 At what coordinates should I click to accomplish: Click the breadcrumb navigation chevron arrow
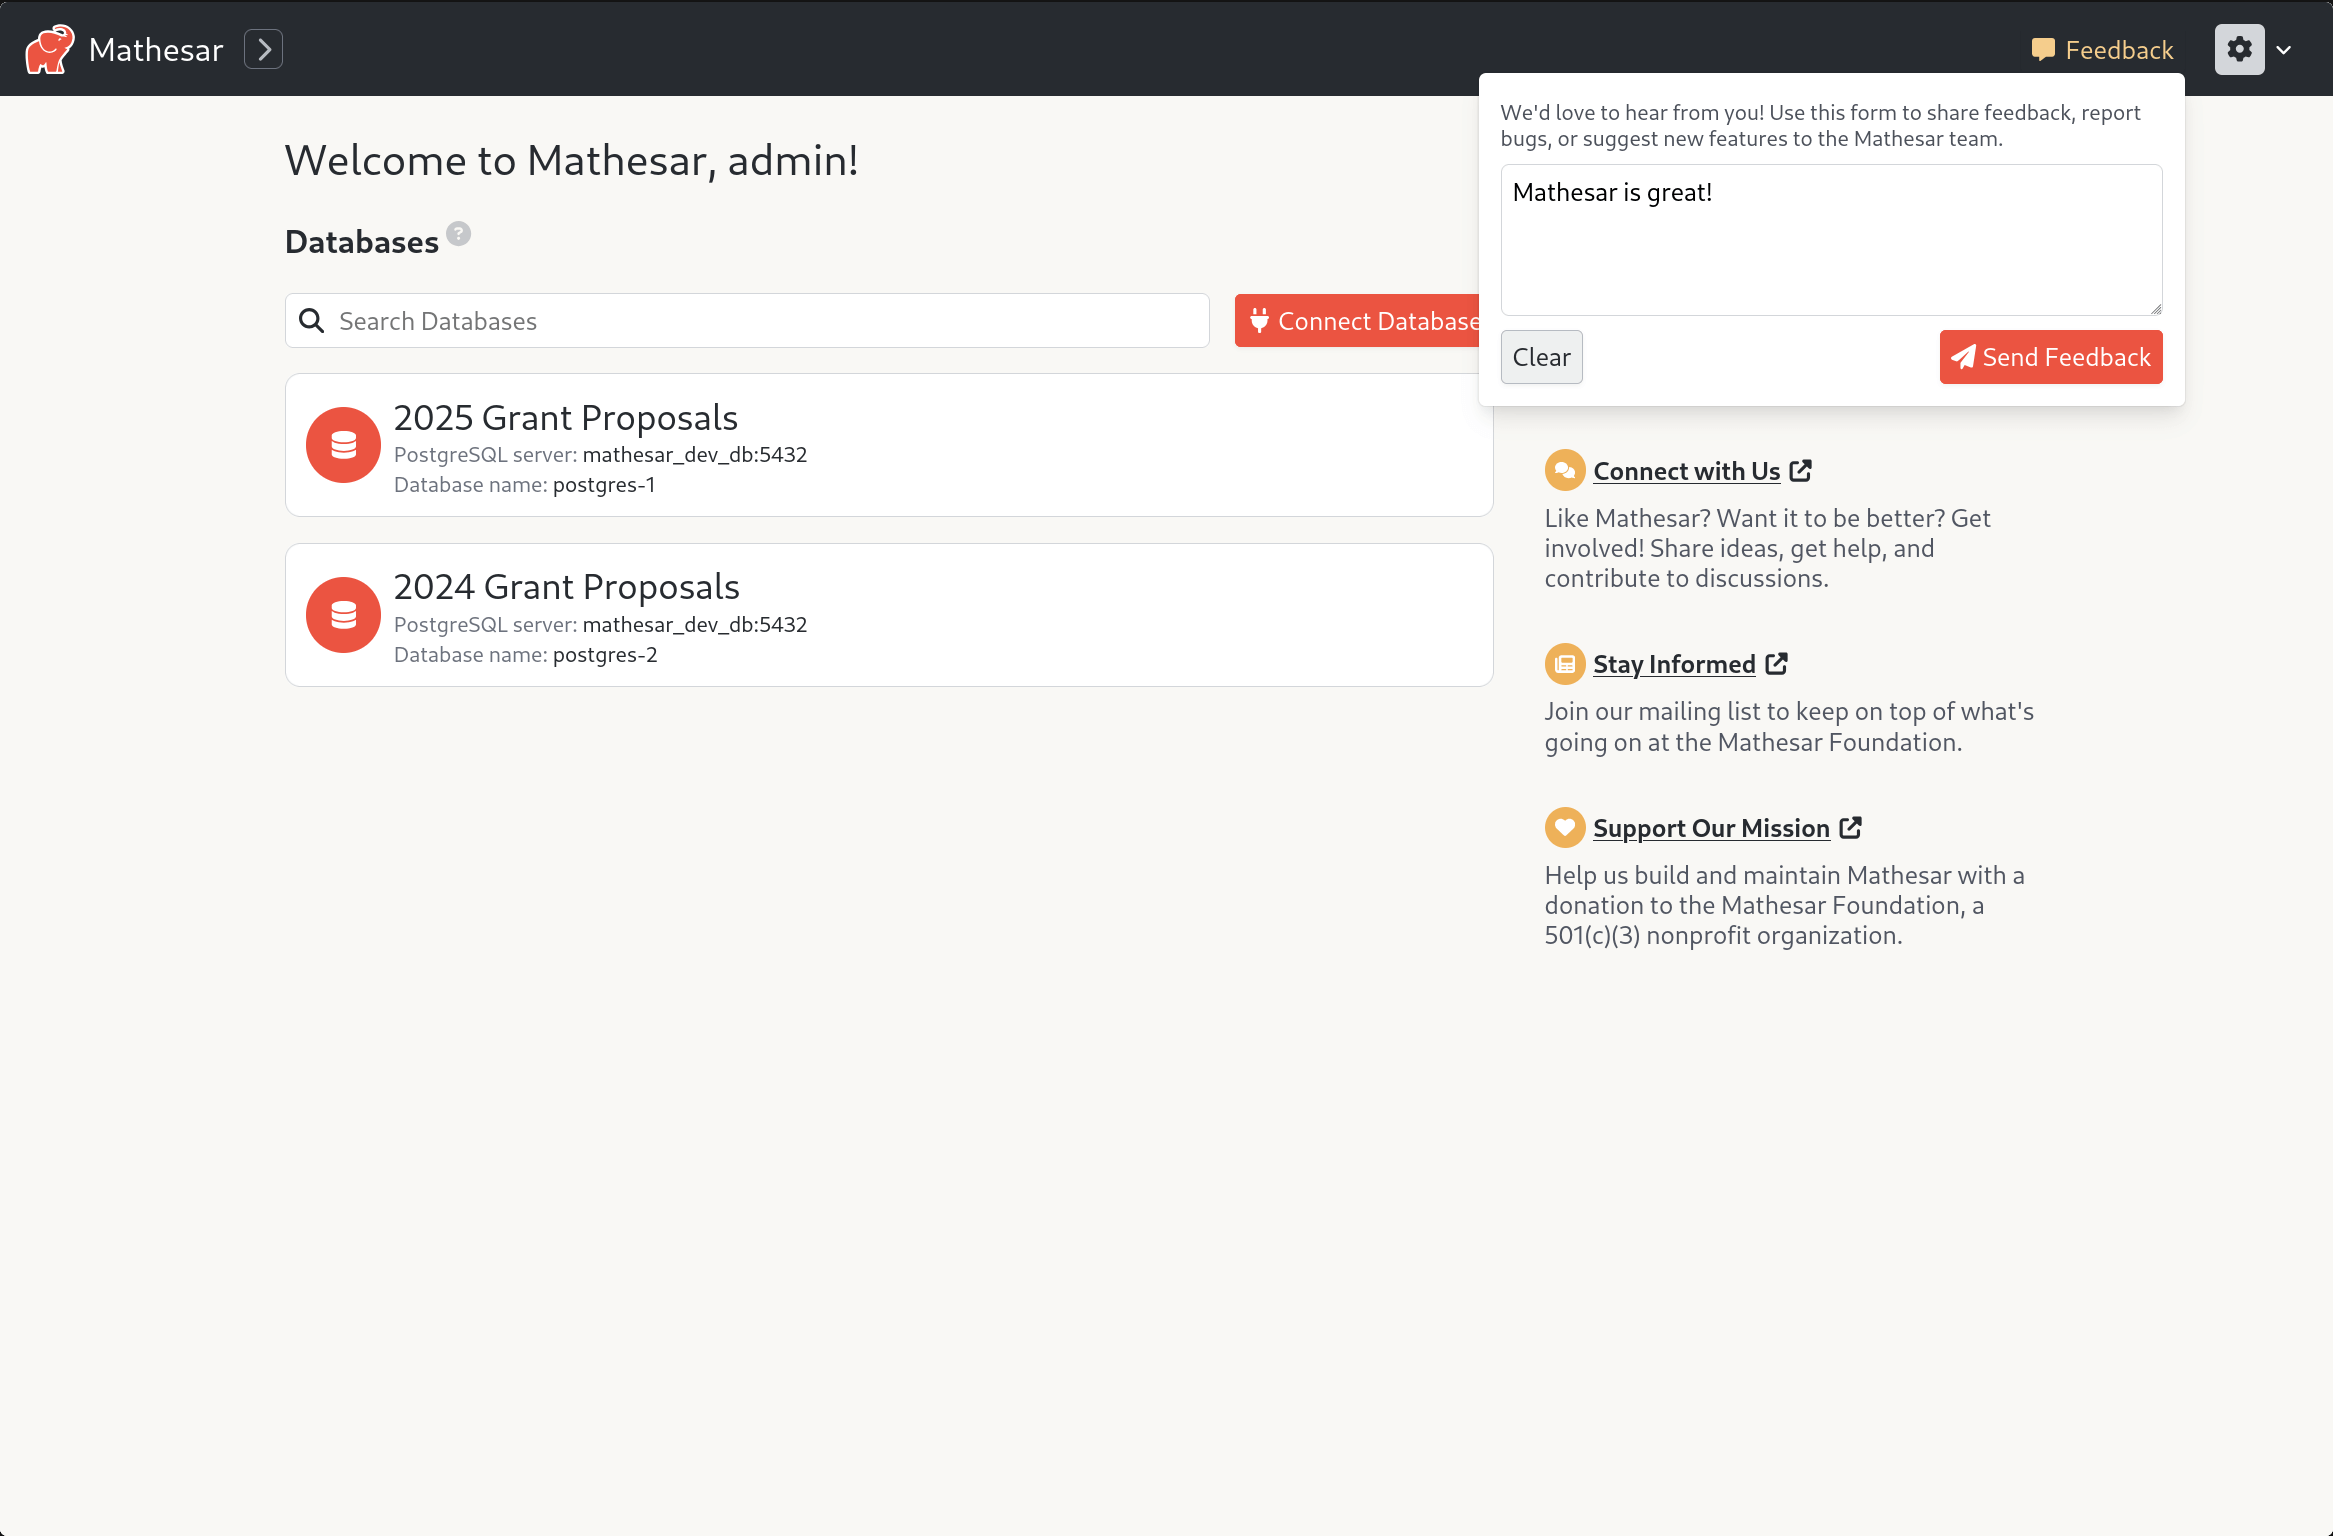[x=264, y=48]
